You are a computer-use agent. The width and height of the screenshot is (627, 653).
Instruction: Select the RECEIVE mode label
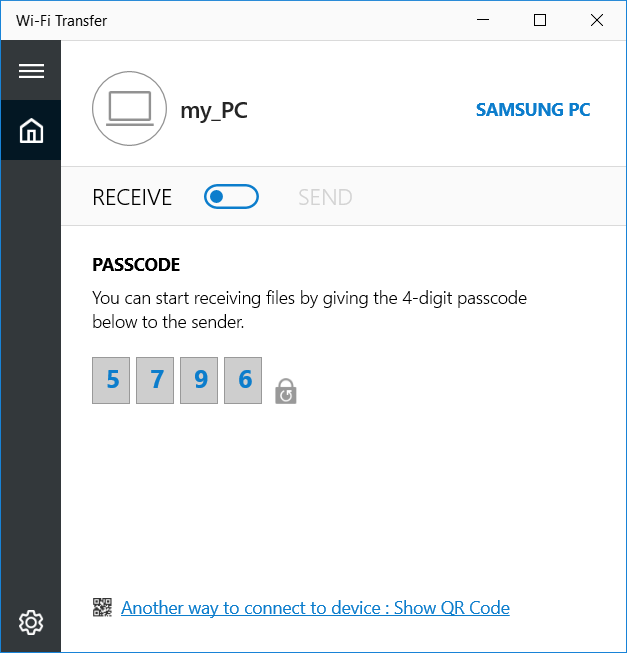[132, 197]
